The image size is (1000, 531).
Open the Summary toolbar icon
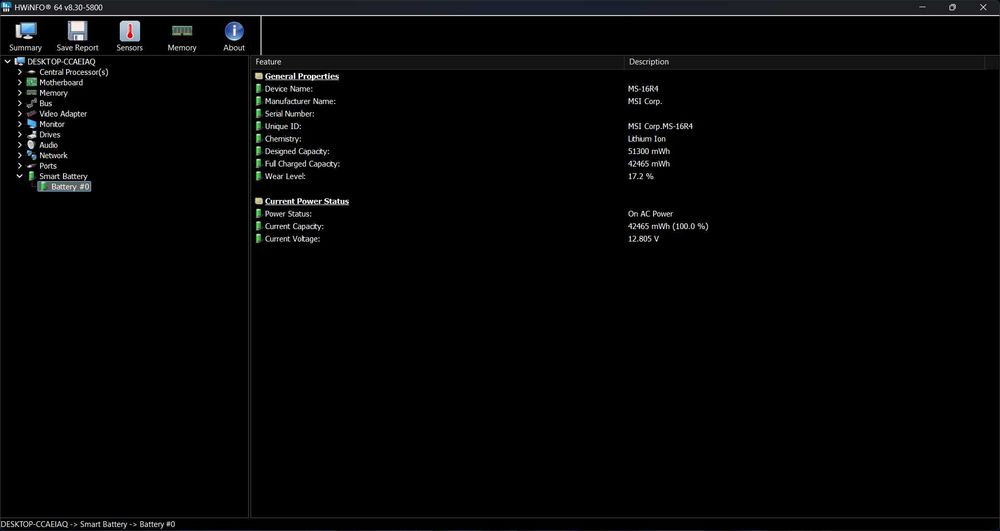26,31
